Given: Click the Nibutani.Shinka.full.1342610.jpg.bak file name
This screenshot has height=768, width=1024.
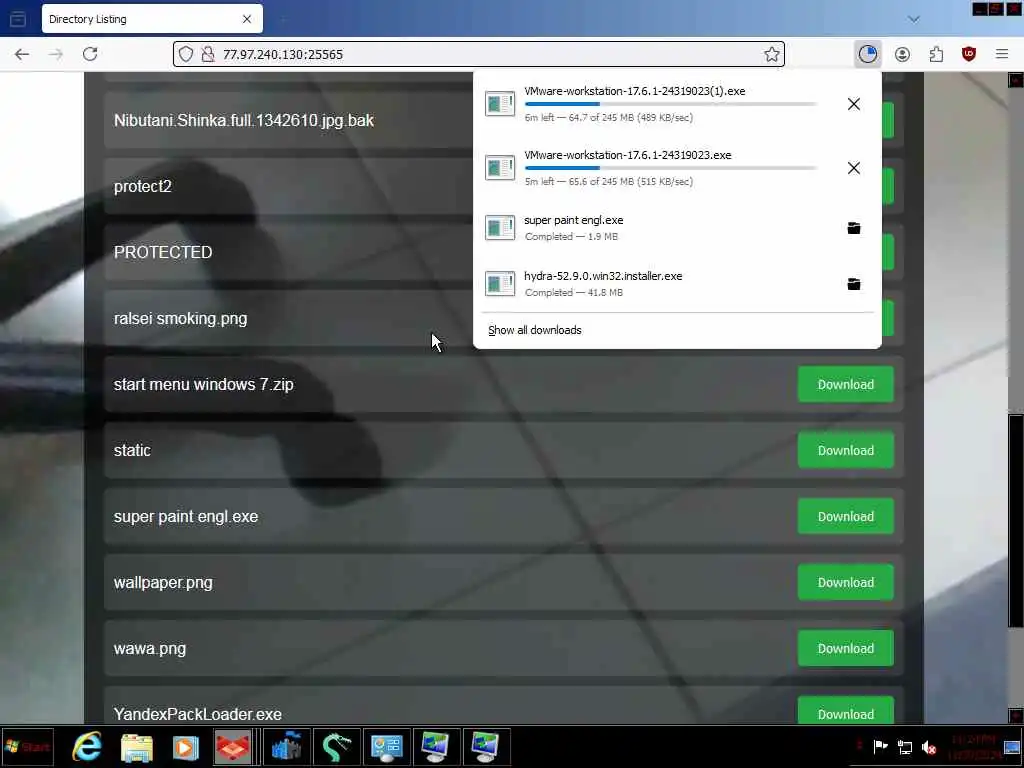Looking at the screenshot, I should pyautogui.click(x=244, y=121).
